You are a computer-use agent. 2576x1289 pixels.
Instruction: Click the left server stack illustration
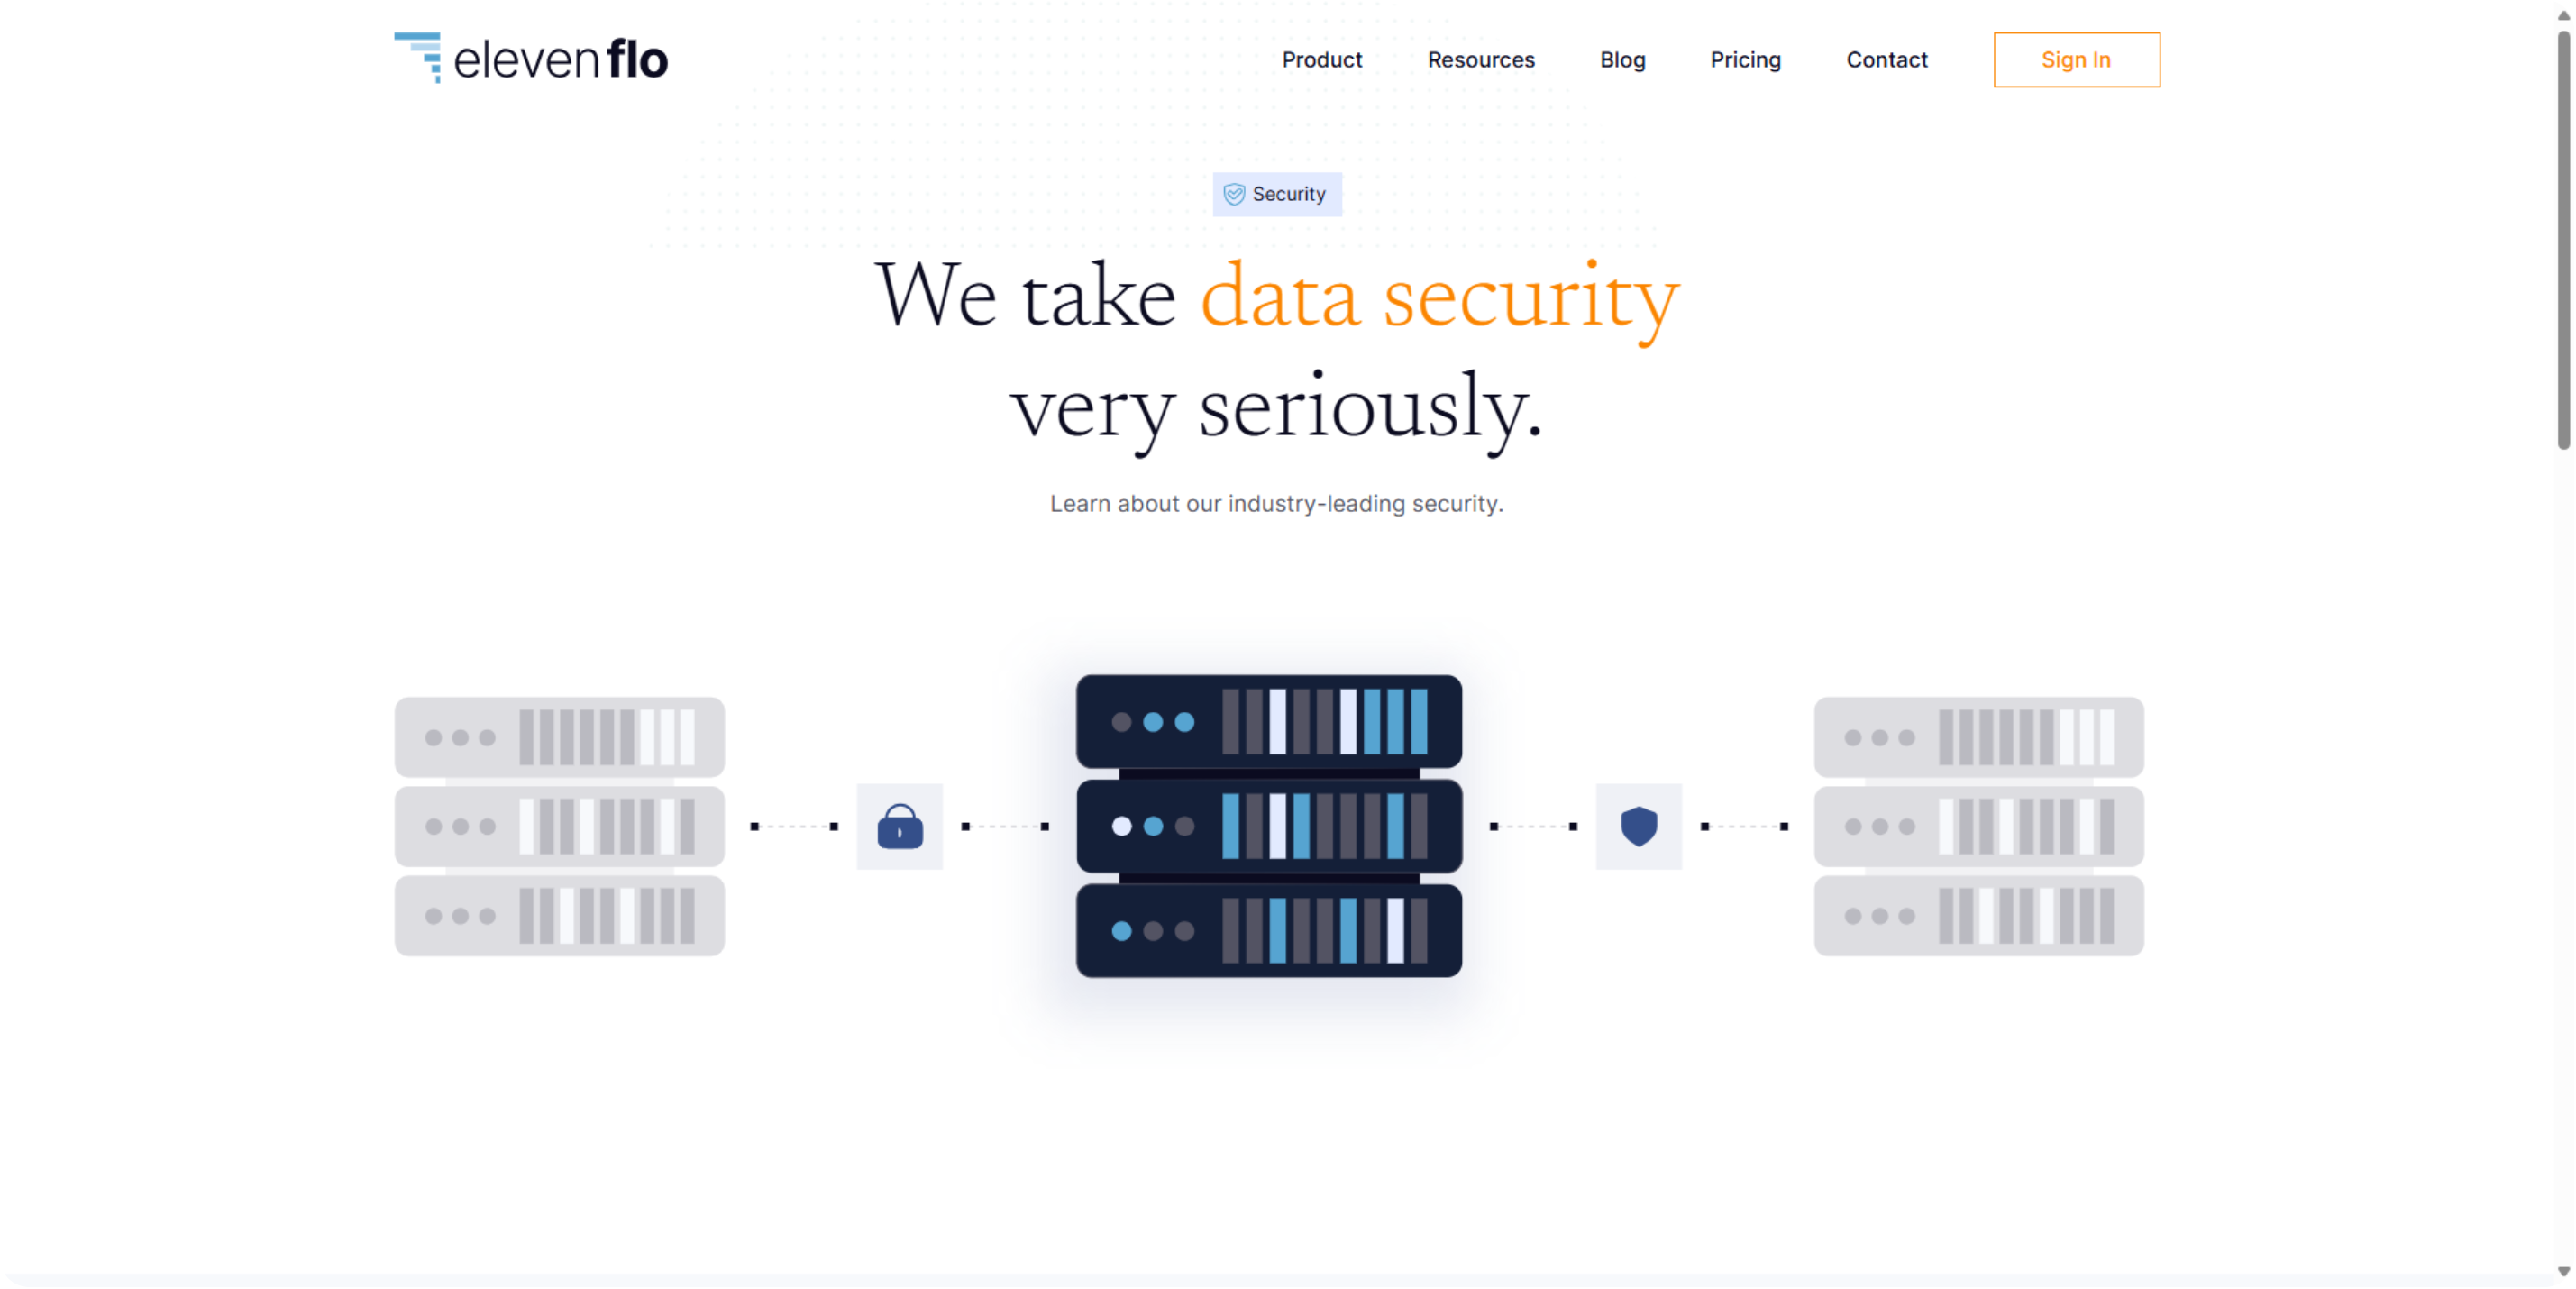point(559,827)
